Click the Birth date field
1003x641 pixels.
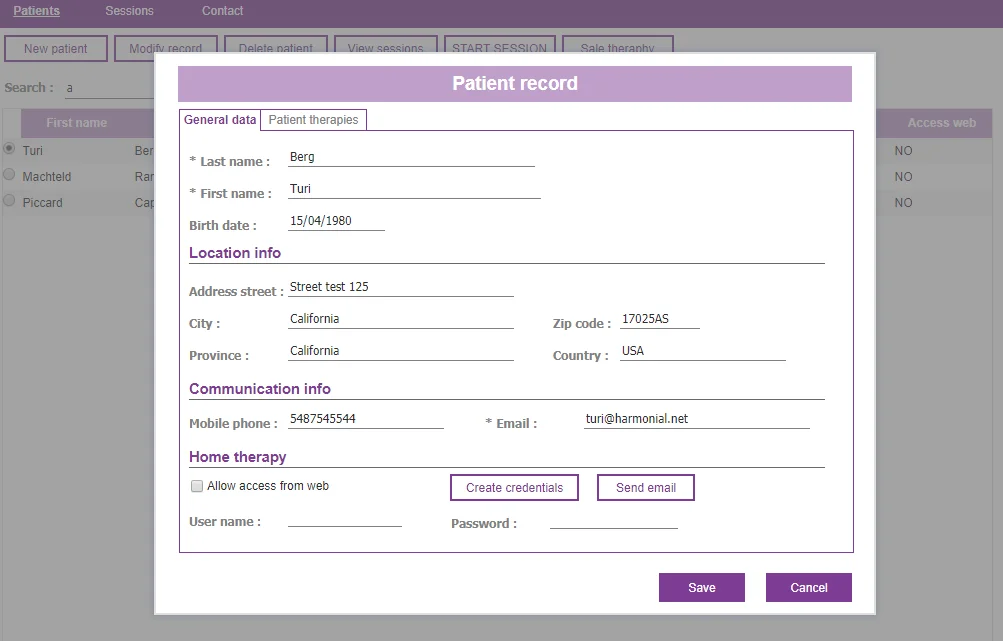tap(336, 222)
